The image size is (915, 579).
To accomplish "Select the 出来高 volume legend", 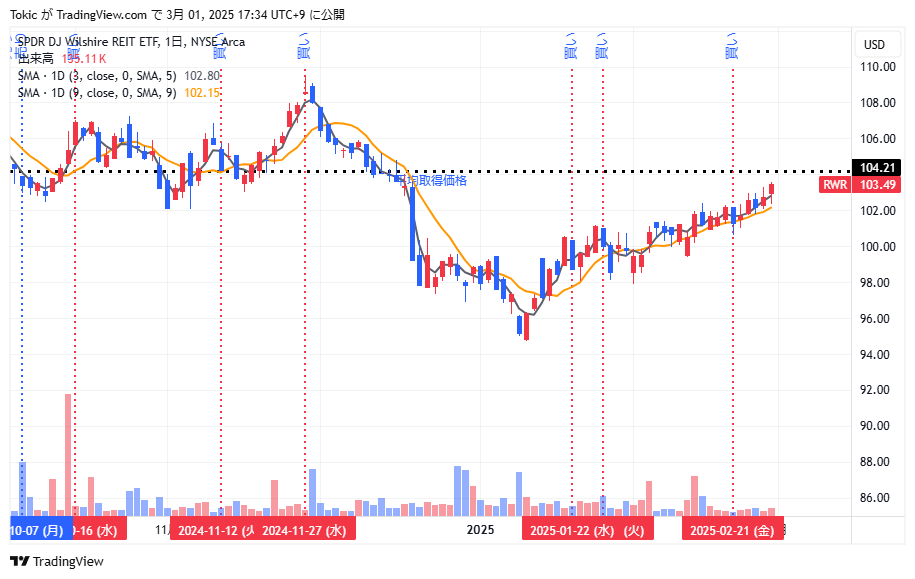I will pyautogui.click(x=62, y=58).
